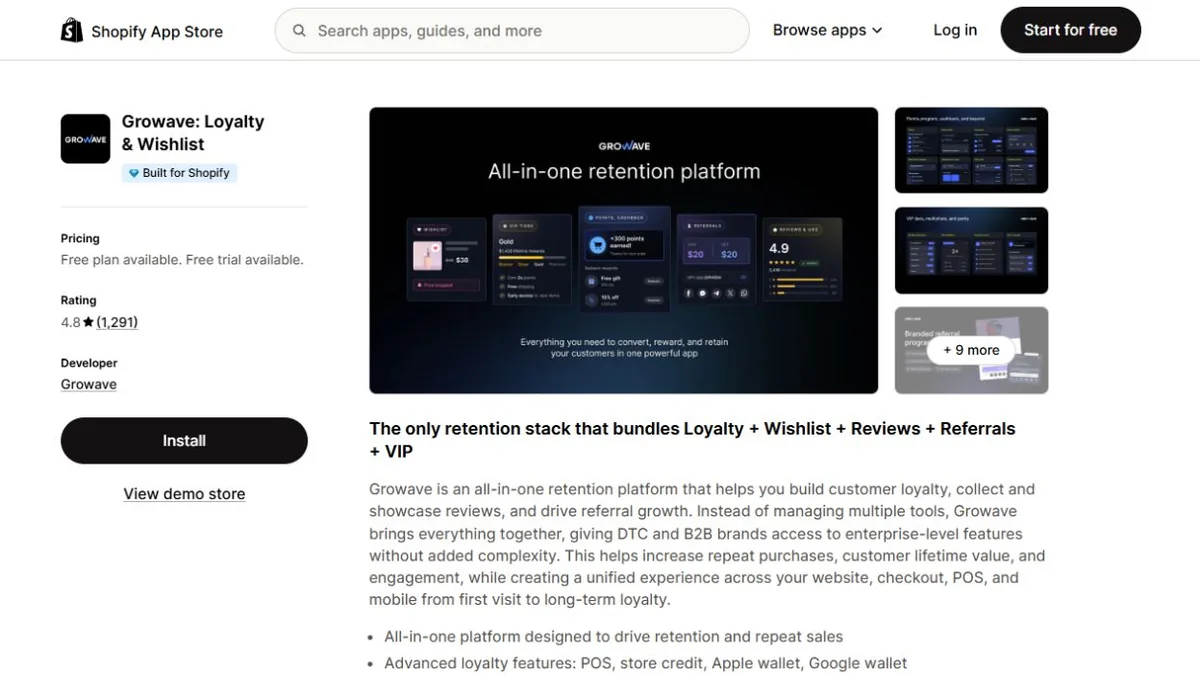This screenshot has width=1200, height=675.
Task: Click the Built for Shopify badge
Action: (179, 173)
